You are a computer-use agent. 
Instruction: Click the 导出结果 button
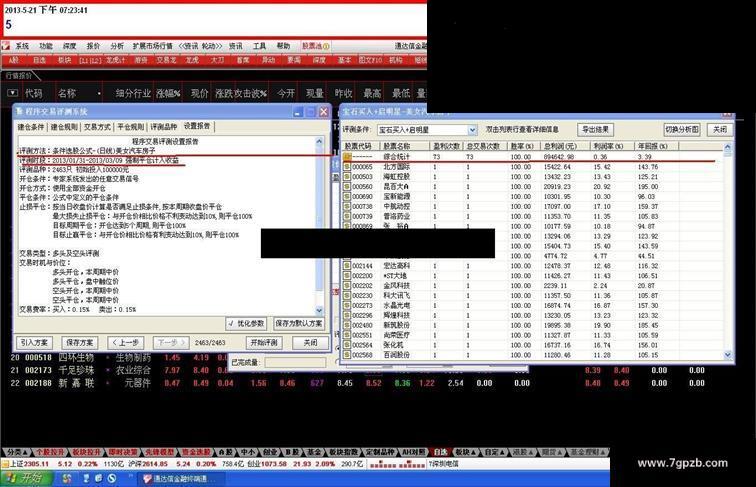(595, 129)
